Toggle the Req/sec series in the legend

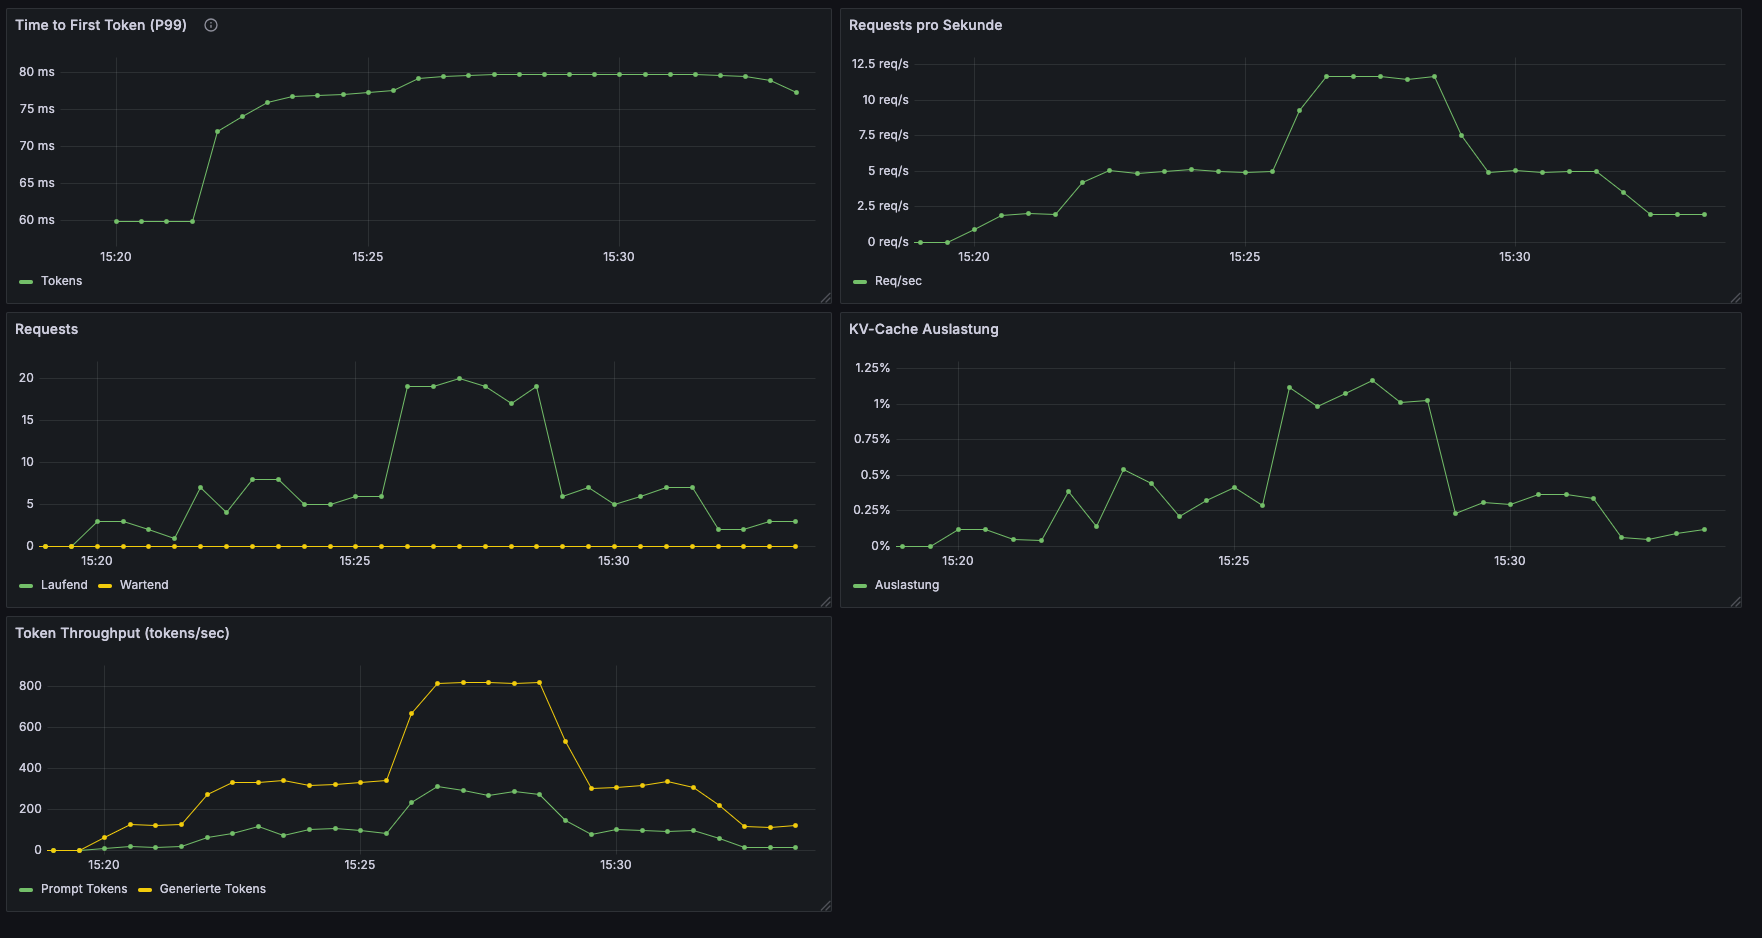click(899, 281)
